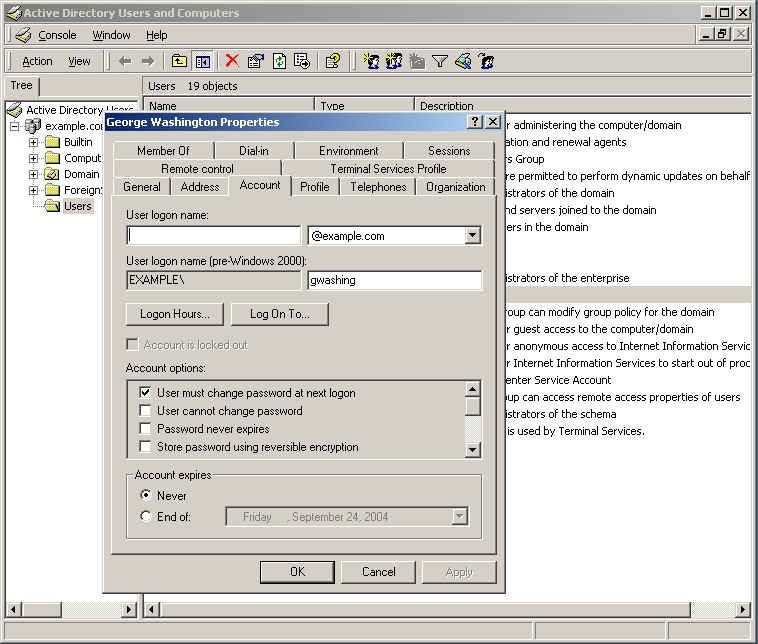Switch to the Terminal Services Profile tab

click(388, 169)
